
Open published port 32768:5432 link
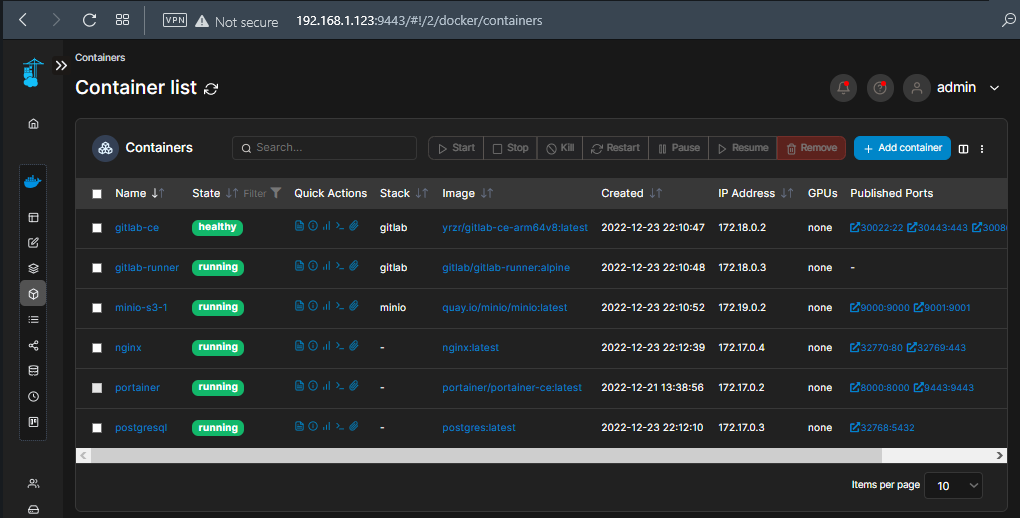882,428
